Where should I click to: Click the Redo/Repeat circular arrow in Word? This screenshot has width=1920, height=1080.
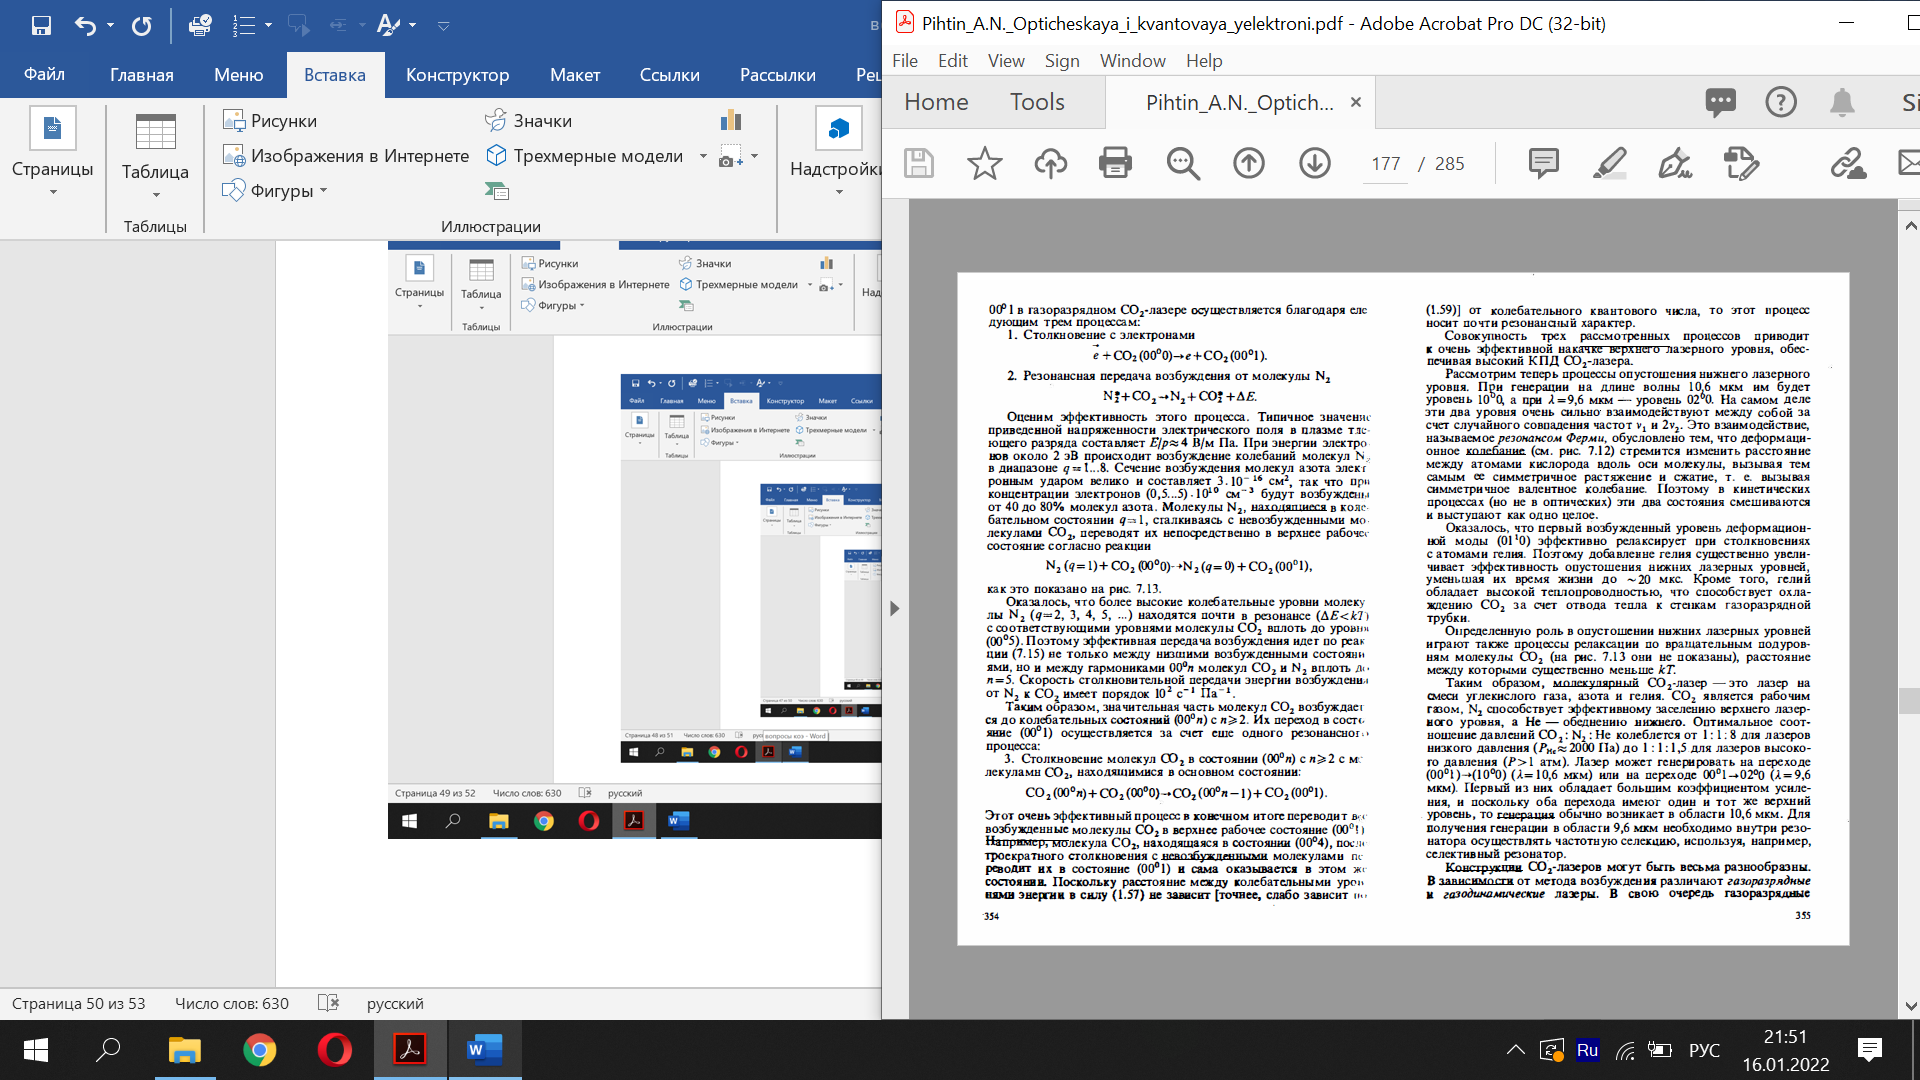pos(142,25)
